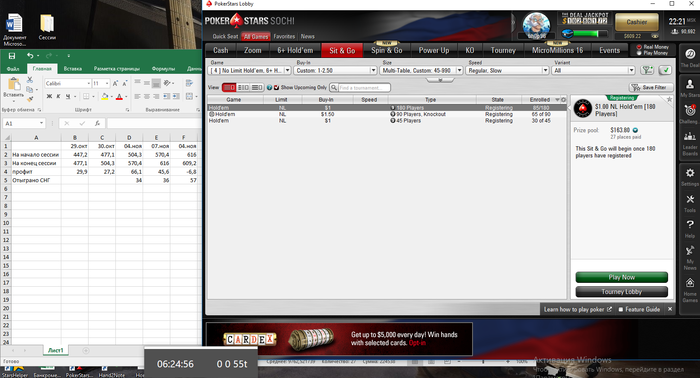Image resolution: width=700 pixels, height=378 pixels.
Task: Add a new sheet with the plus icon
Action: click(x=86, y=351)
